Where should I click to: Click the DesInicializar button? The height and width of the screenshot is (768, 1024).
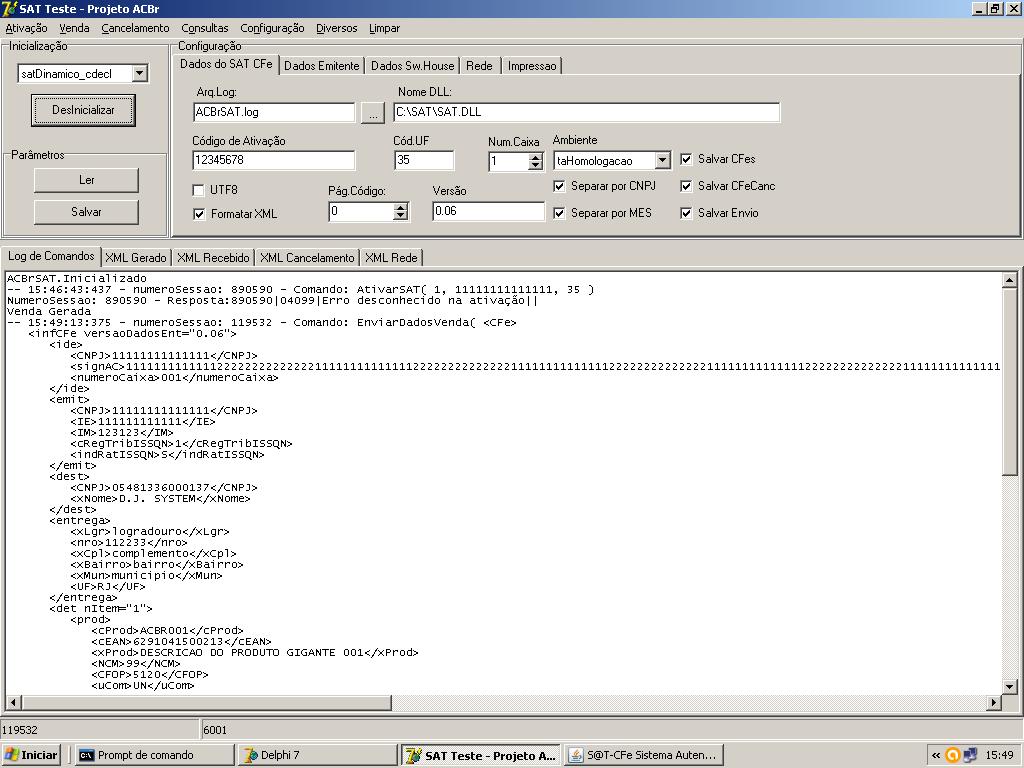(84, 110)
